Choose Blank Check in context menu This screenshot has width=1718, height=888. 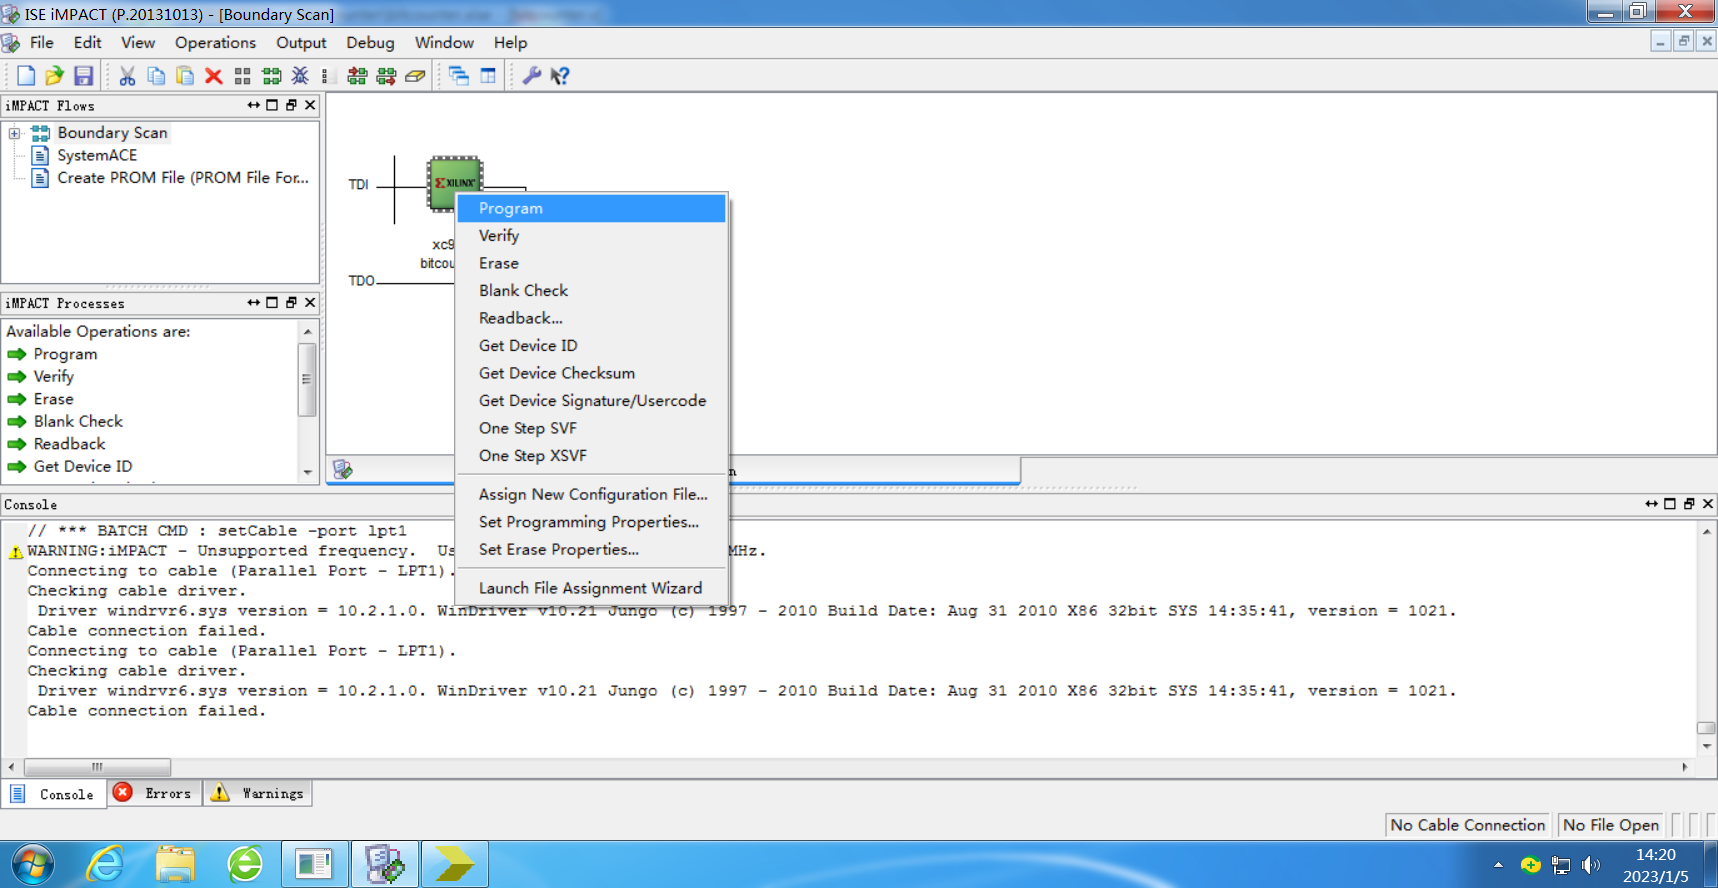pos(591,291)
